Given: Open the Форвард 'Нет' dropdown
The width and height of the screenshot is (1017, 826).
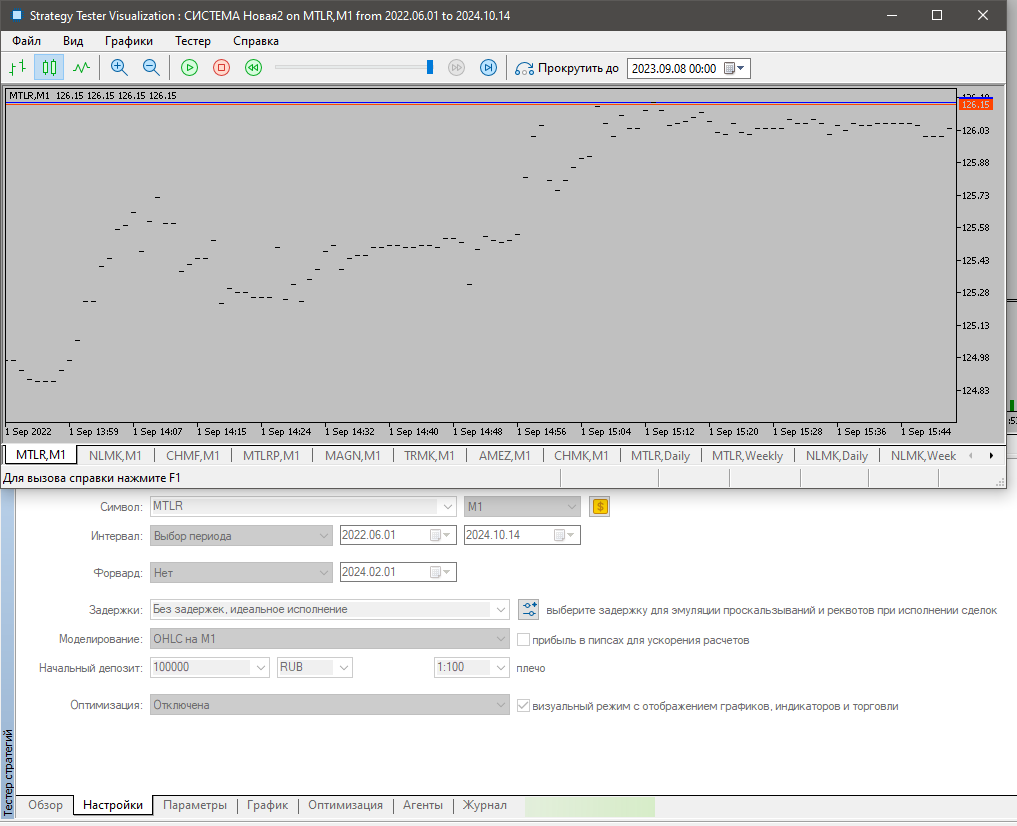Looking at the screenshot, I should tap(241, 572).
